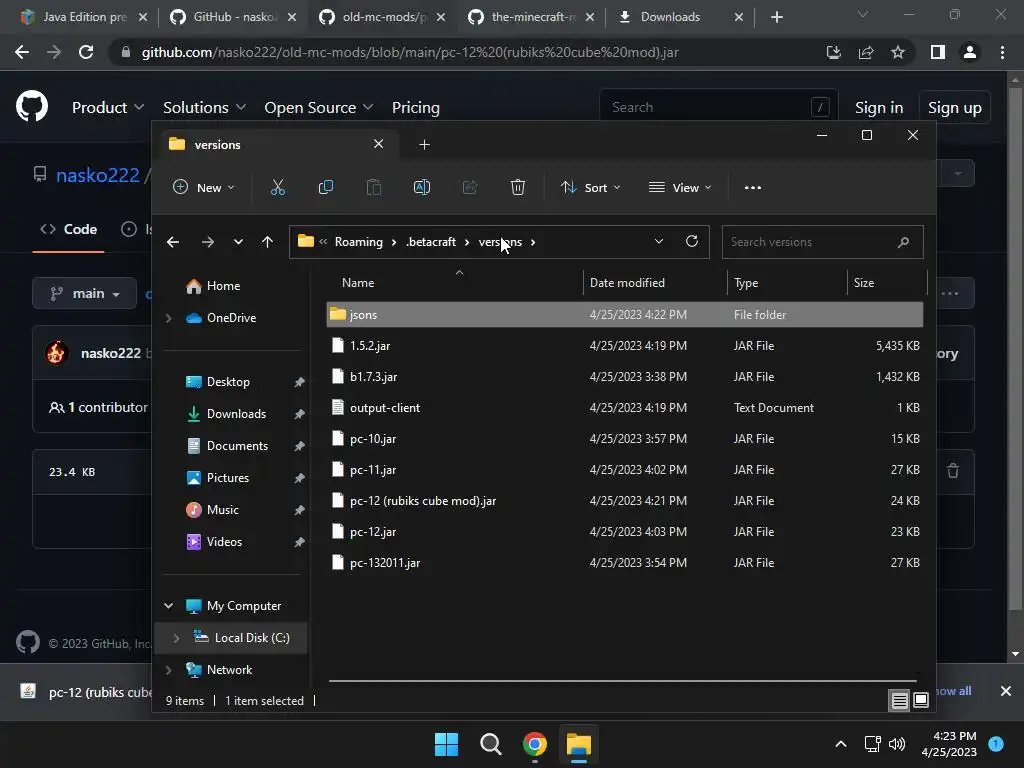1024x768 pixels.
Task: Click the Delete trash icon in Explorer
Action: click(518, 187)
